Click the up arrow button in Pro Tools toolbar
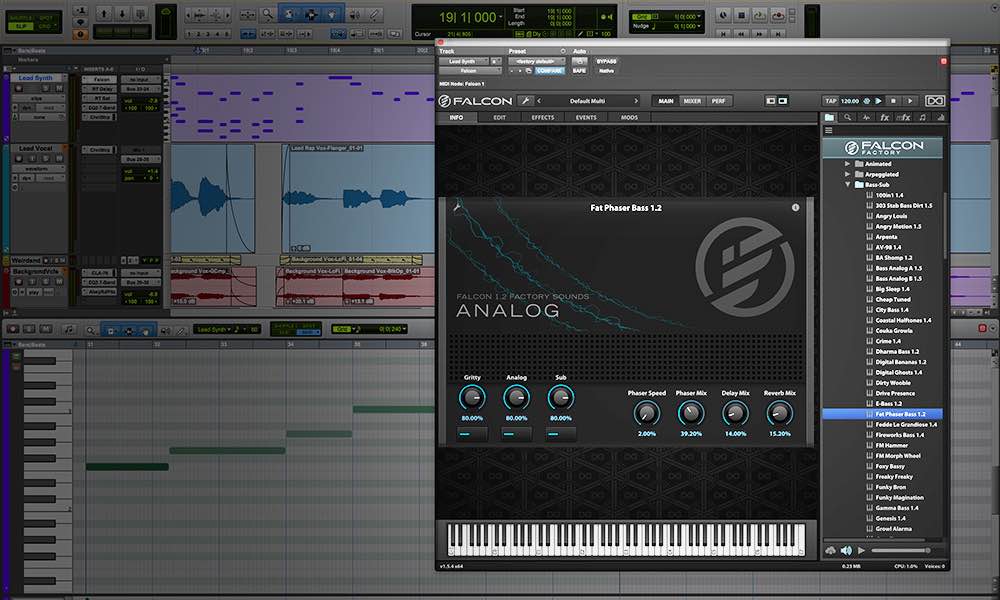Image resolution: width=1000 pixels, height=600 pixels. pos(104,13)
